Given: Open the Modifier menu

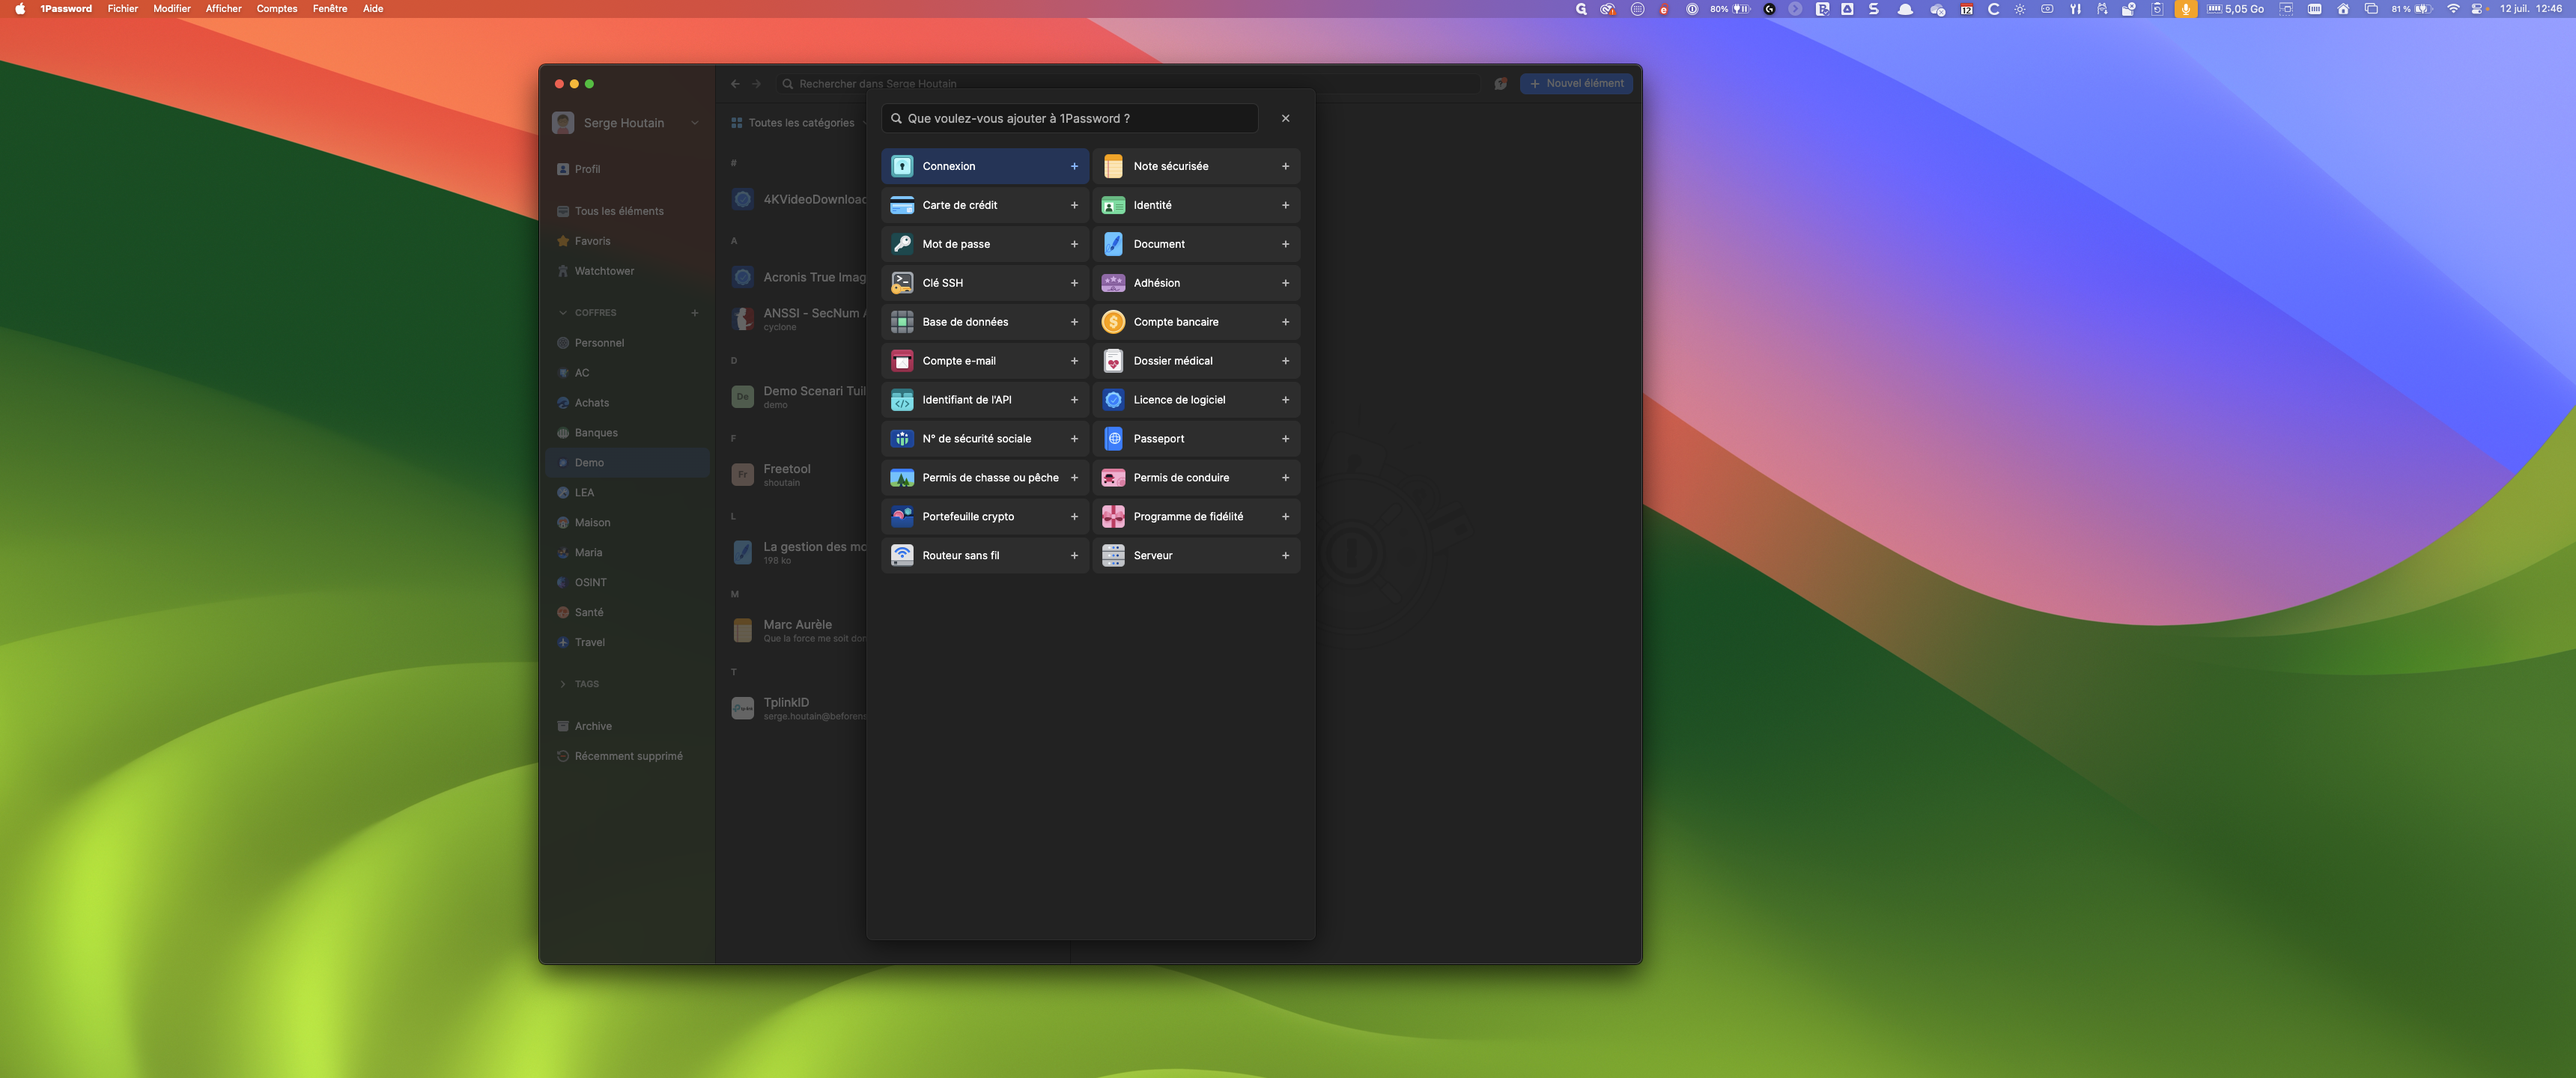Looking at the screenshot, I should coord(171,9).
